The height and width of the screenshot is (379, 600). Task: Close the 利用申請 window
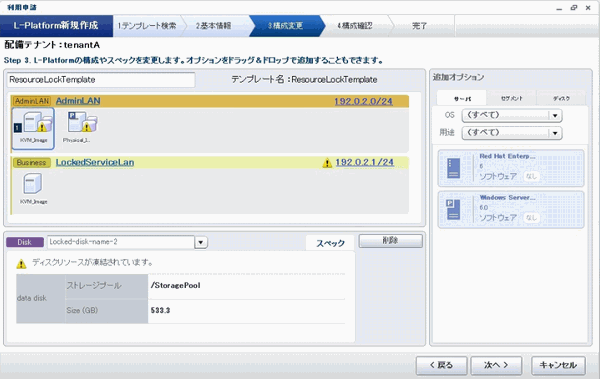coord(588,8)
